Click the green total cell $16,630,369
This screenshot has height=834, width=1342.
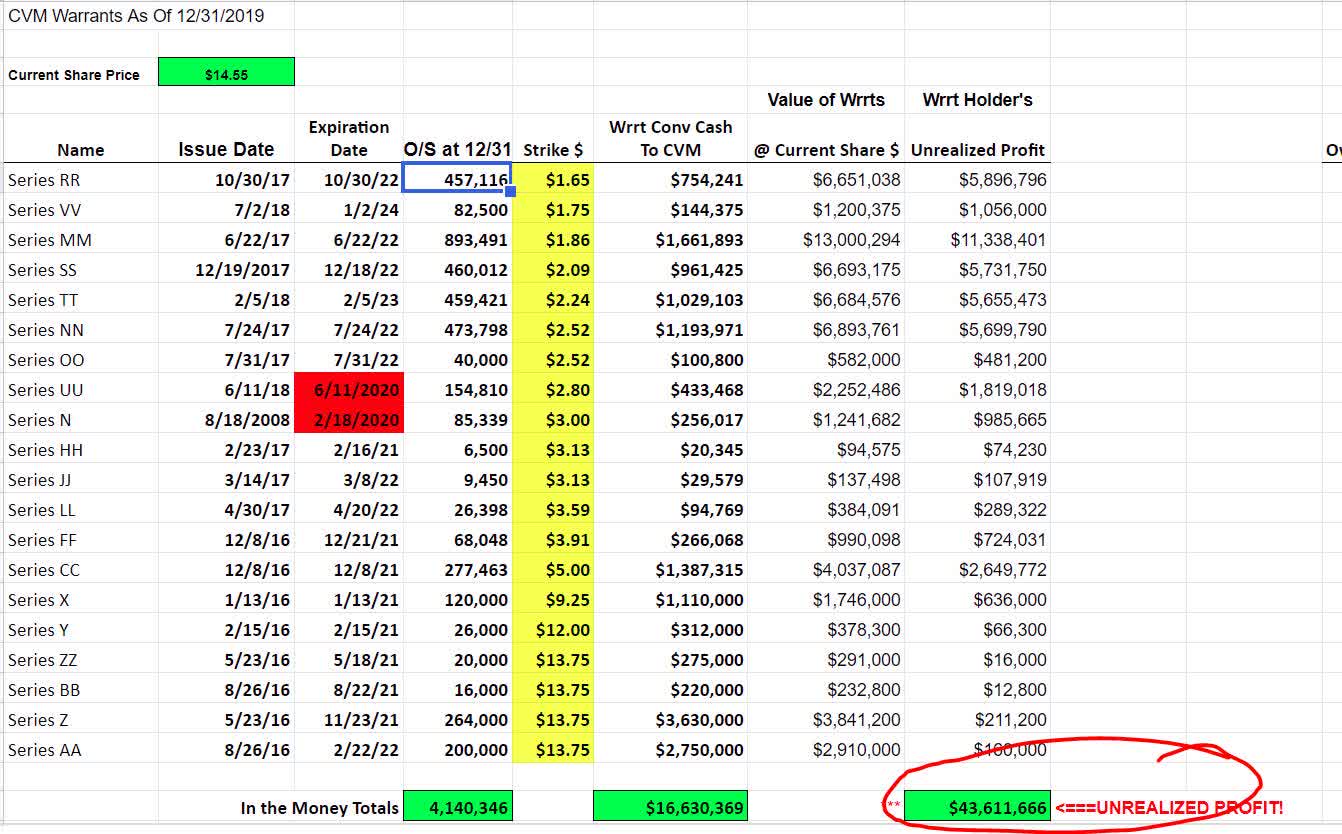pyautogui.click(x=670, y=806)
